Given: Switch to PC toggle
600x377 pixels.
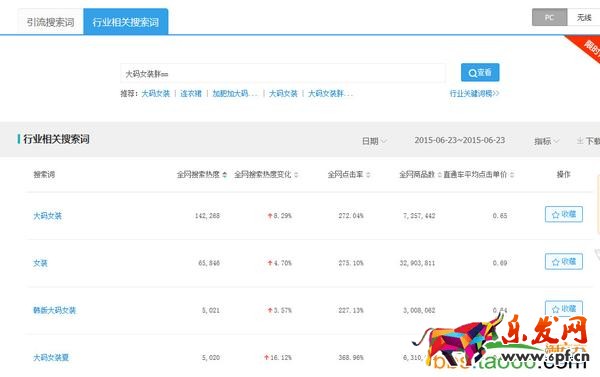Looking at the screenshot, I should click(x=549, y=18).
